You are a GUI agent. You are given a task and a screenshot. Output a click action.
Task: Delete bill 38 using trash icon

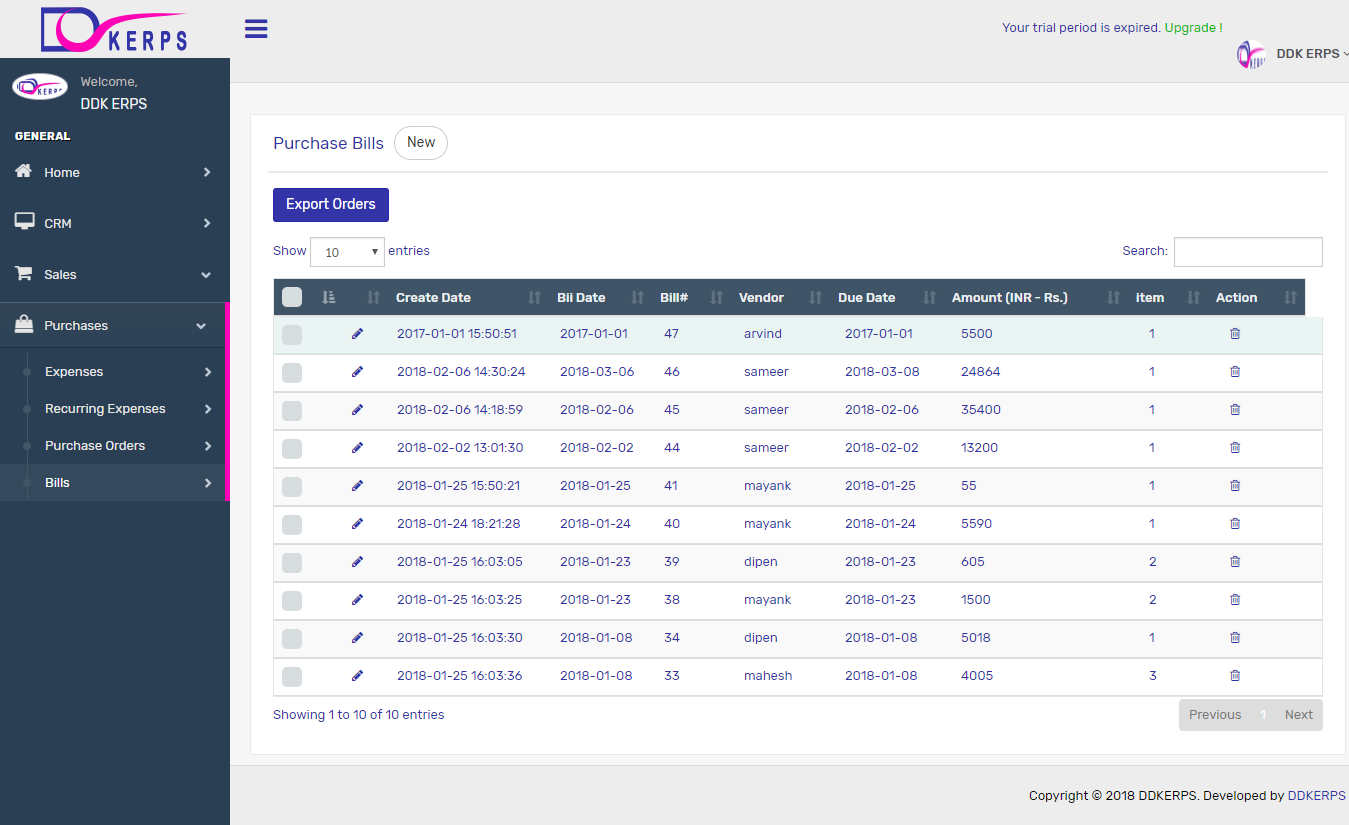coord(1235,600)
